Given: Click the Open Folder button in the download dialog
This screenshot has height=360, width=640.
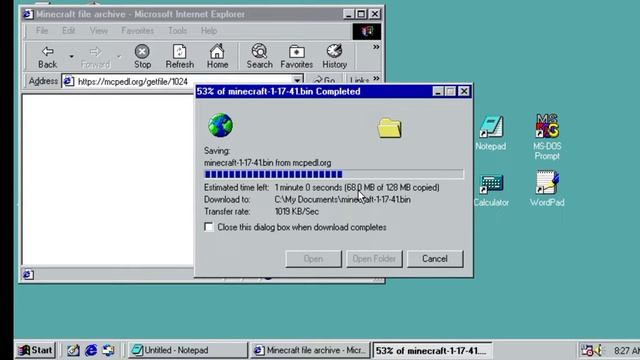Looking at the screenshot, I should coord(374,259).
